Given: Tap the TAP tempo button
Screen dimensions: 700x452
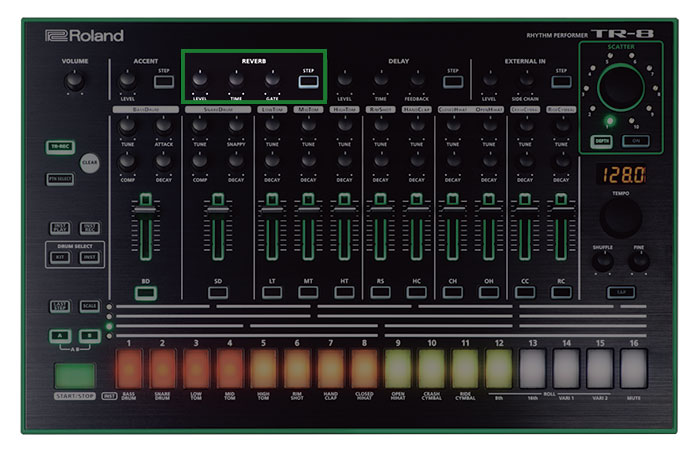Looking at the screenshot, I should pos(621,293).
